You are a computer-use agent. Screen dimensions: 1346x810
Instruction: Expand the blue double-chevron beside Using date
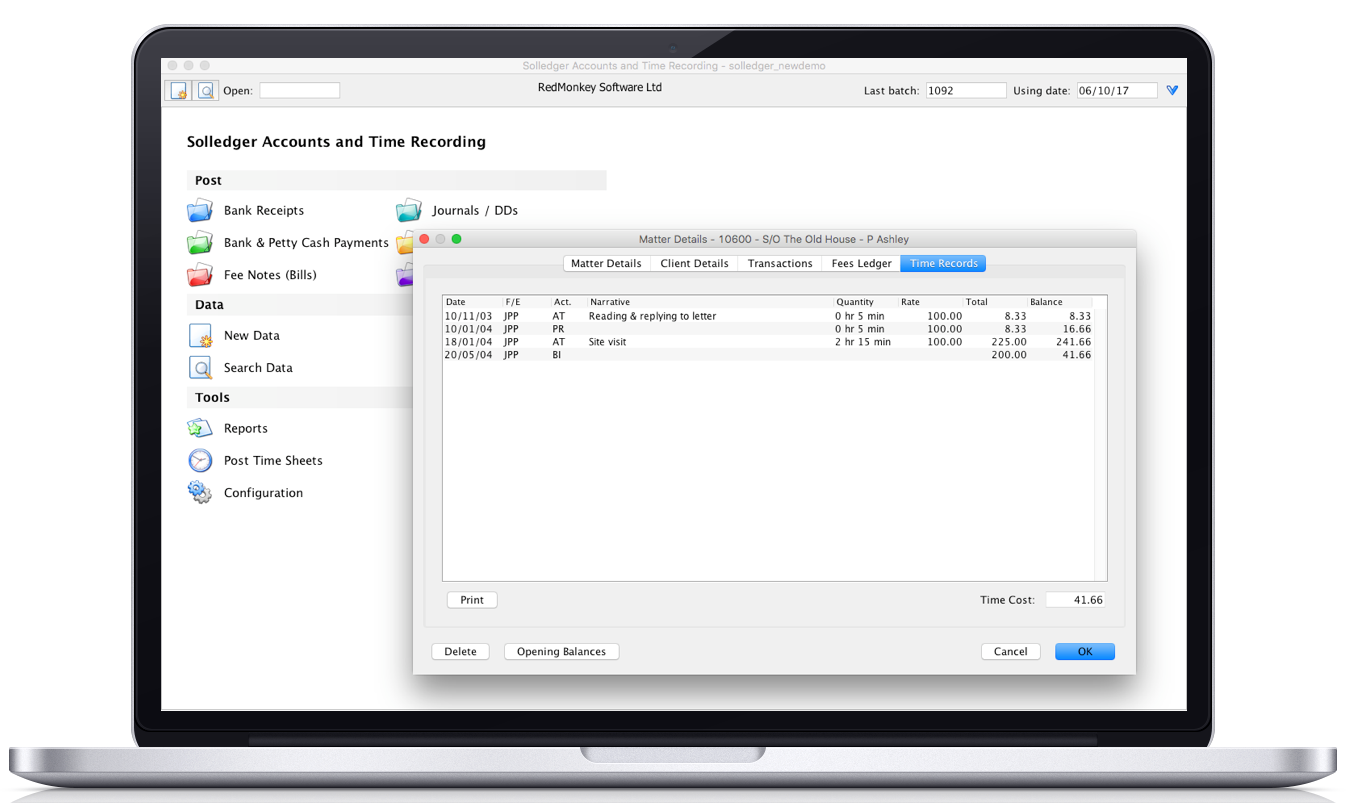[x=1173, y=91]
